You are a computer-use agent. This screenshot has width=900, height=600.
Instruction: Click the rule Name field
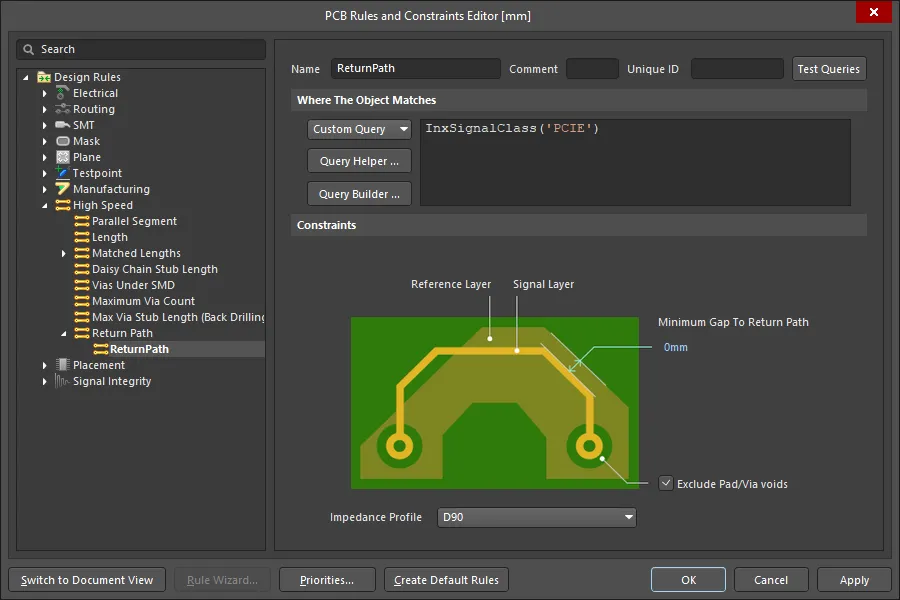(x=416, y=68)
